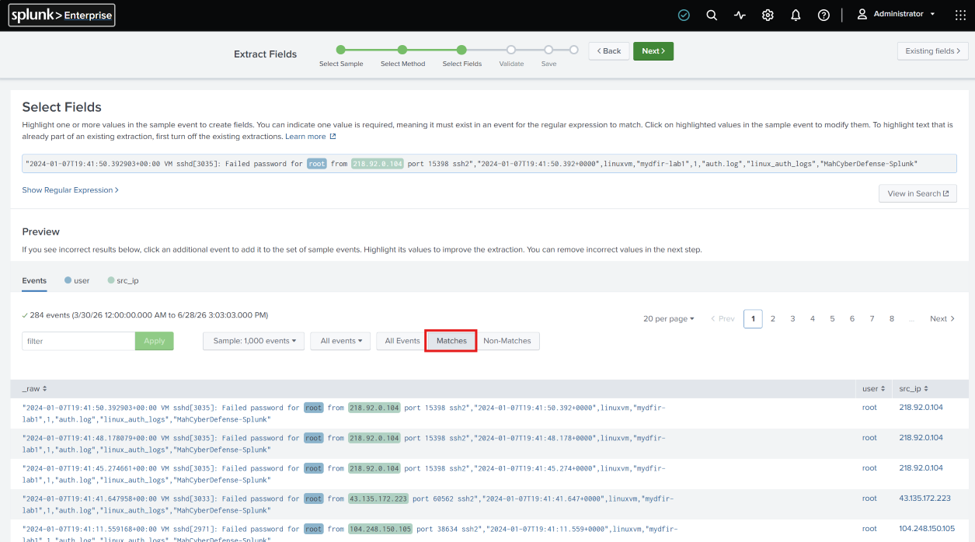Open the search magnifier icon in header
The image size is (975, 542).
tap(711, 15)
